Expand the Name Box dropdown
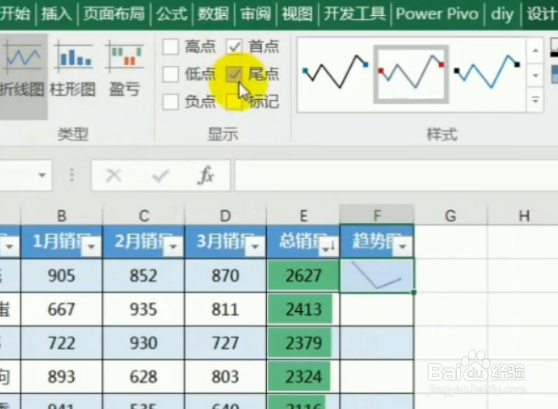 pos(42,175)
